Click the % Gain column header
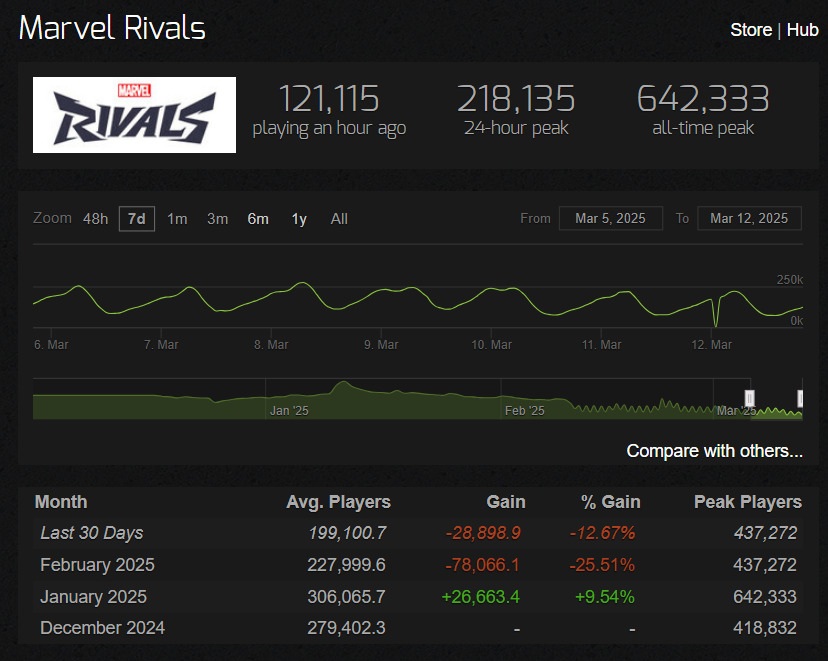This screenshot has width=828, height=661. click(611, 502)
